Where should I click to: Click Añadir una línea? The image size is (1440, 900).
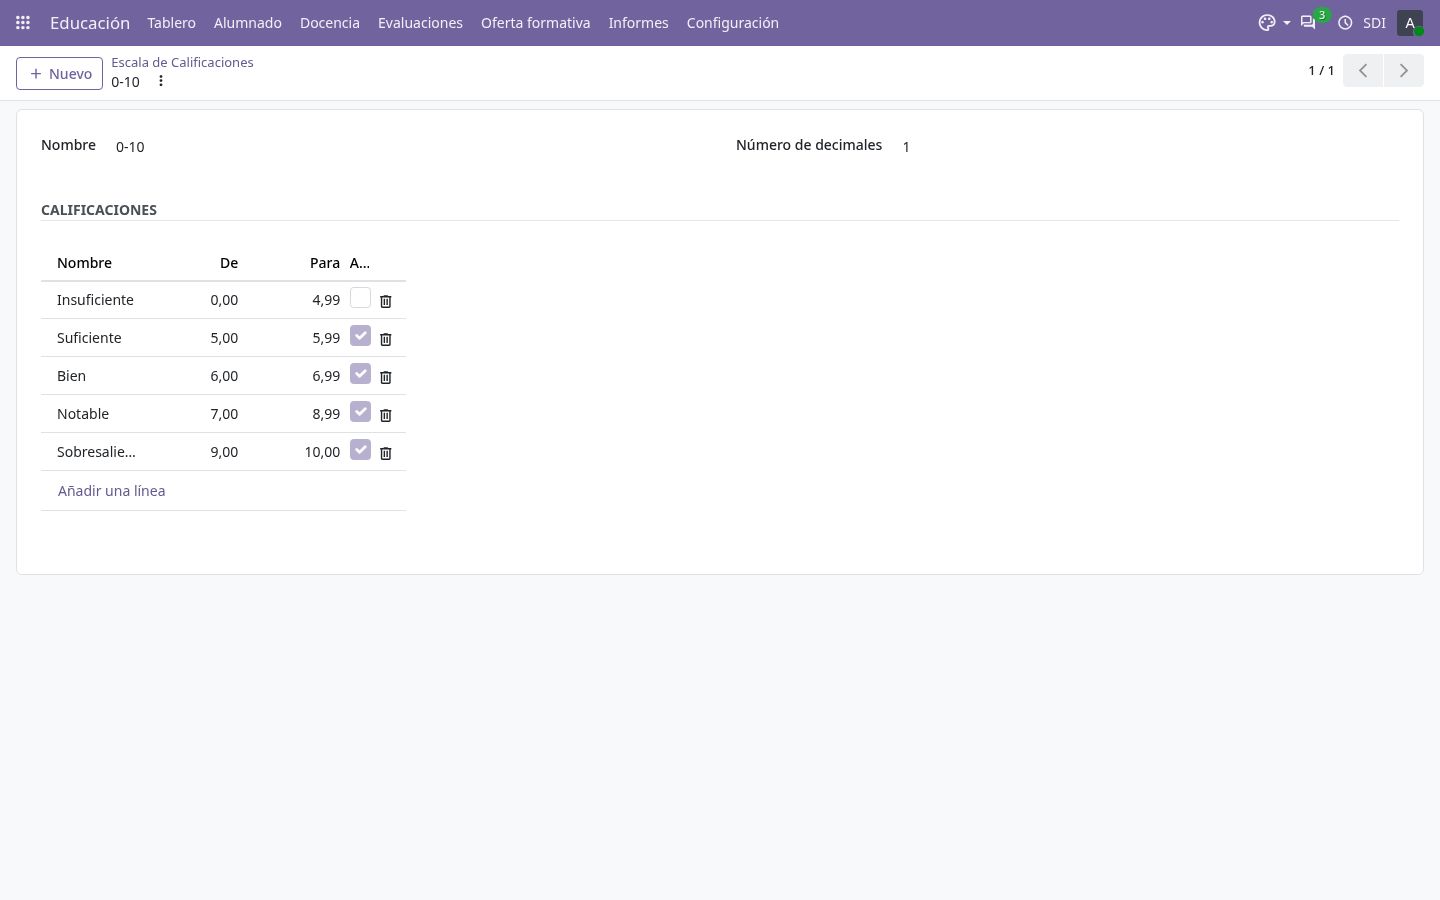point(112,491)
